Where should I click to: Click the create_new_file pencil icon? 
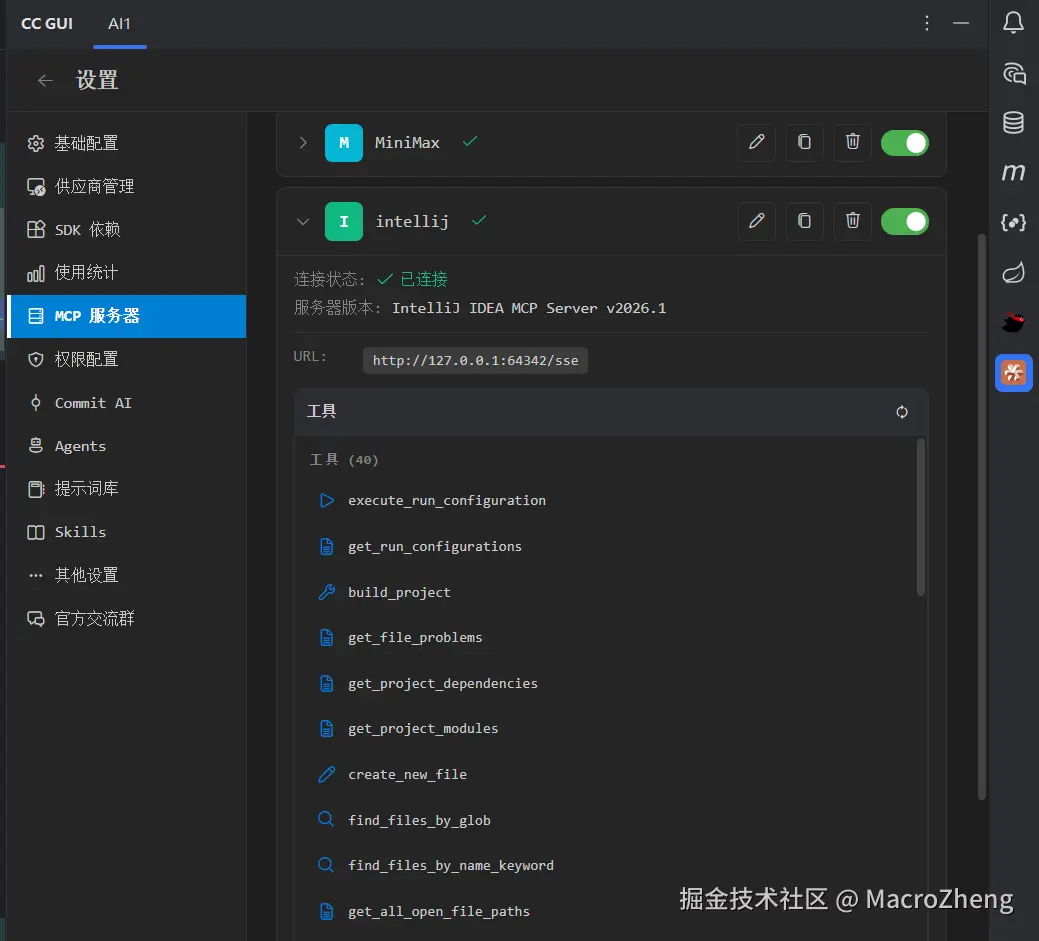point(326,774)
